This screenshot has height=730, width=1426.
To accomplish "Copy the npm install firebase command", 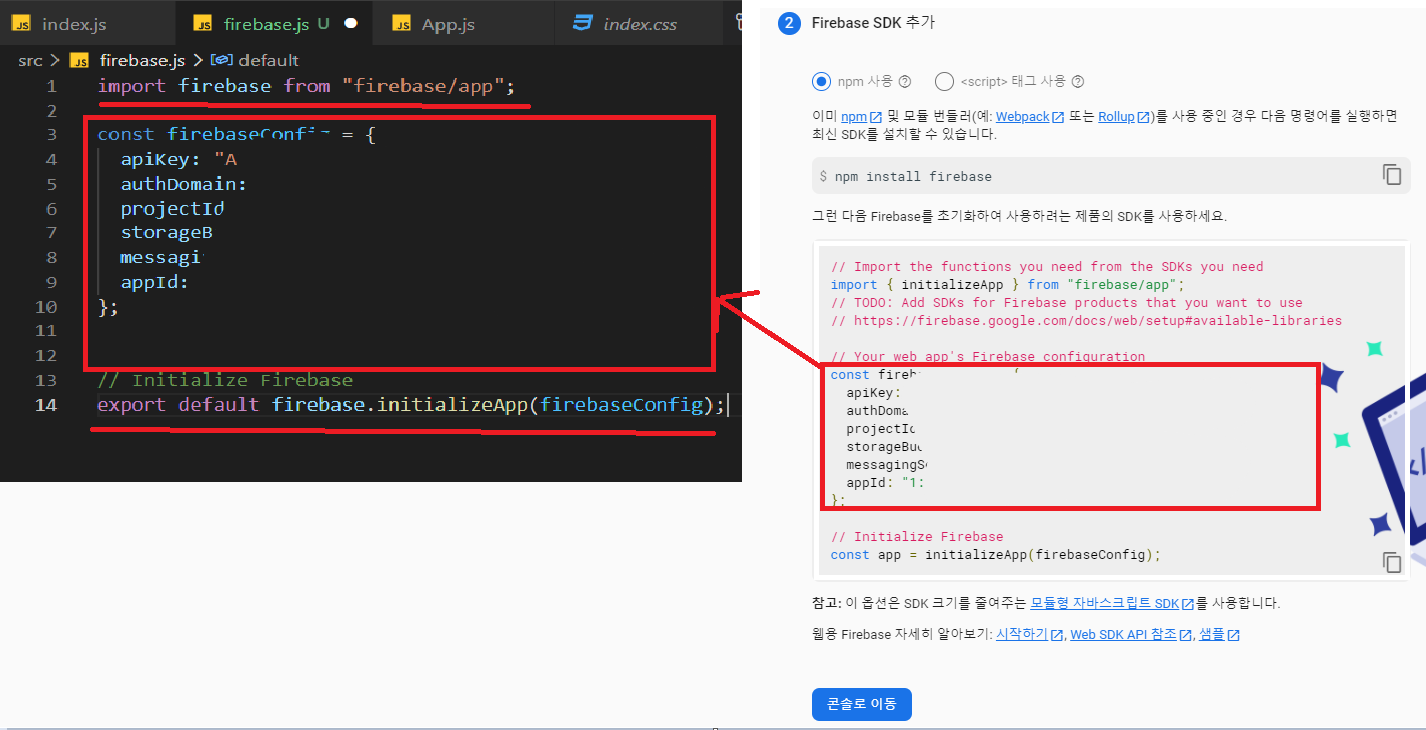I will pyautogui.click(x=1392, y=175).
